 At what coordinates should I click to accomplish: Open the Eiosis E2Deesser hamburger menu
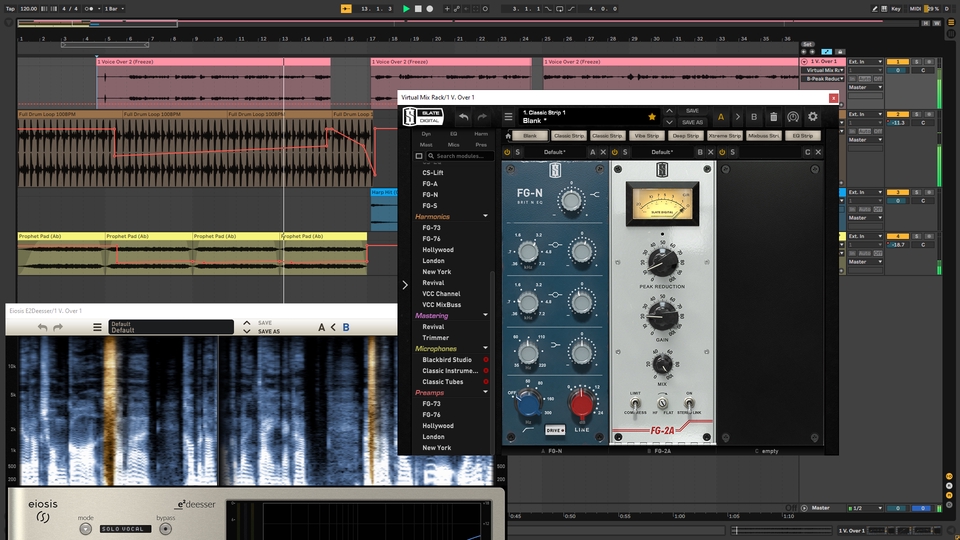pyautogui.click(x=97, y=328)
